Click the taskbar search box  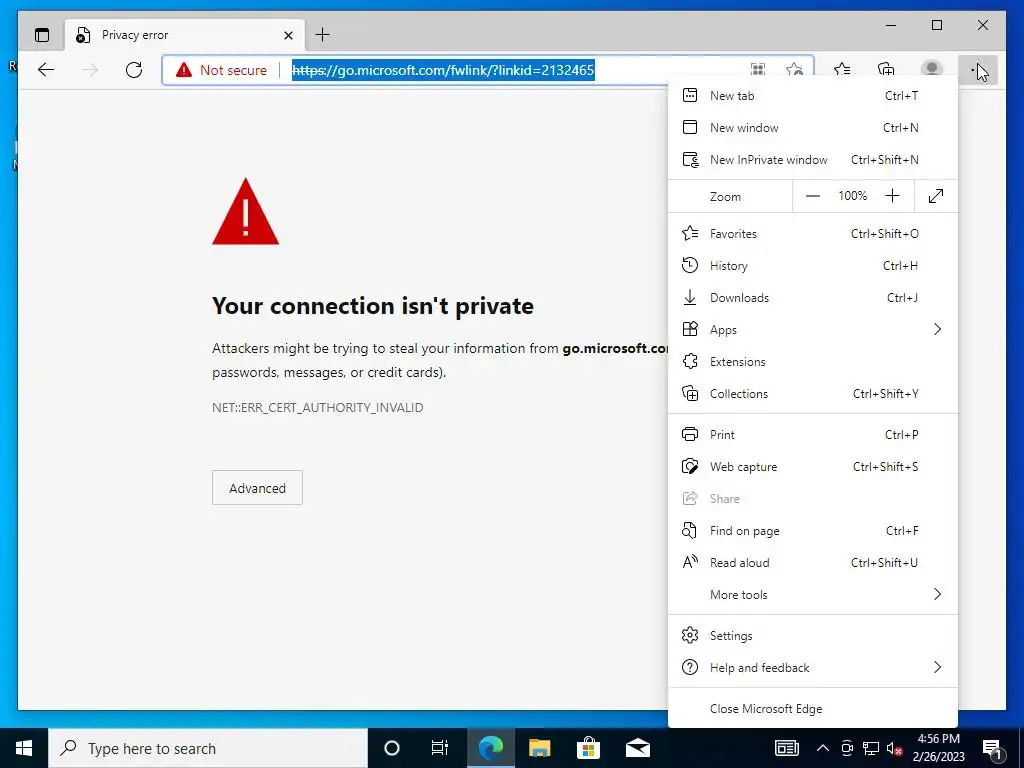[x=208, y=748]
